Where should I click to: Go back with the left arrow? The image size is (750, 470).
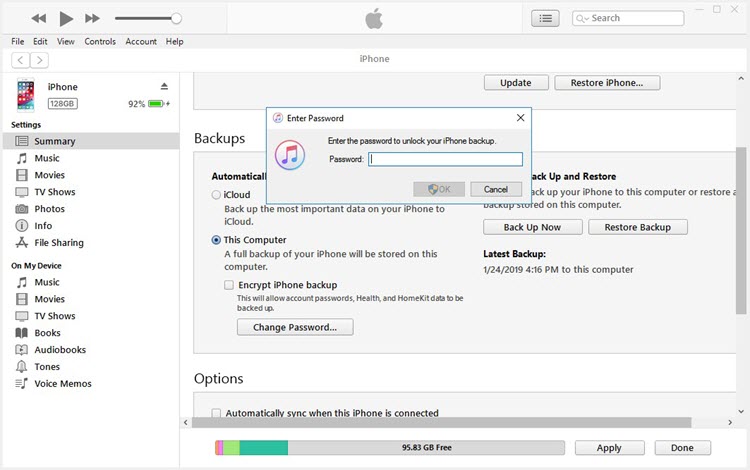(20, 60)
